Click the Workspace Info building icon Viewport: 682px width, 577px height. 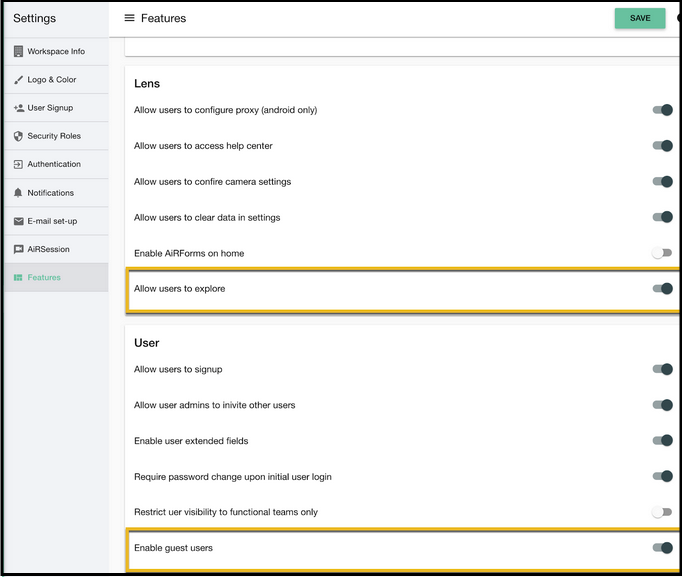[18, 51]
